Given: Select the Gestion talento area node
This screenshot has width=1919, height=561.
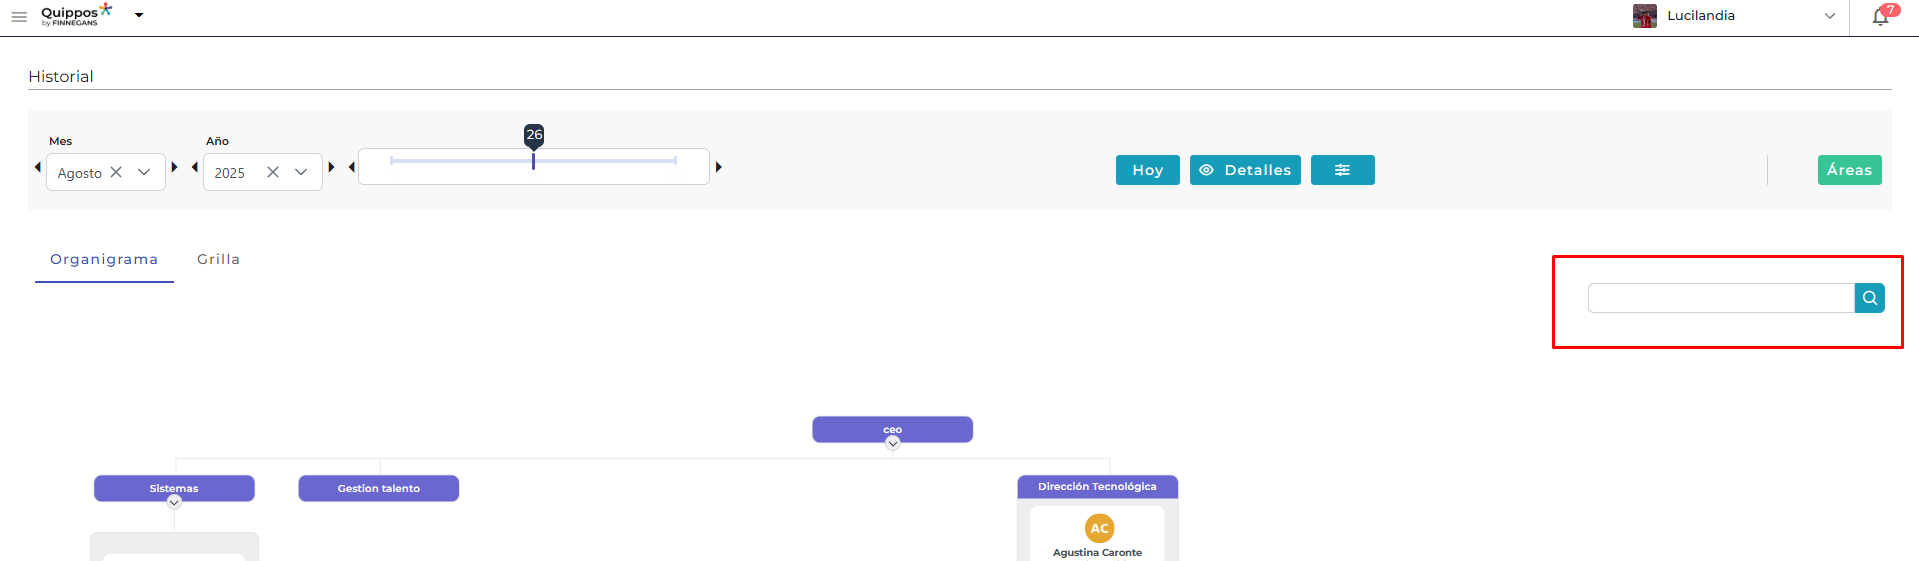Looking at the screenshot, I should click(x=379, y=488).
